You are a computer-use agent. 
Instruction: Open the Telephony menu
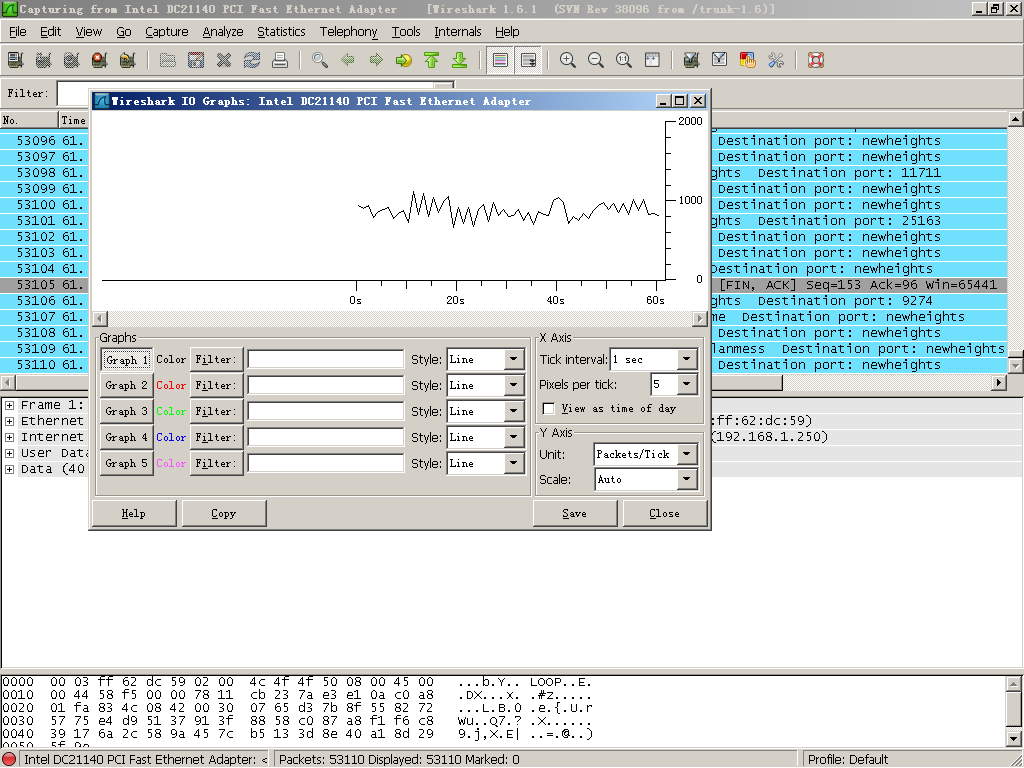349,32
